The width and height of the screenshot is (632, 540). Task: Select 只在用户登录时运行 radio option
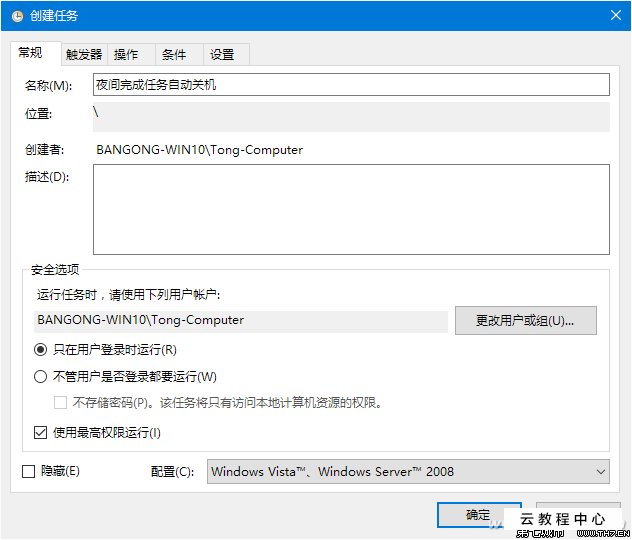tap(41, 350)
